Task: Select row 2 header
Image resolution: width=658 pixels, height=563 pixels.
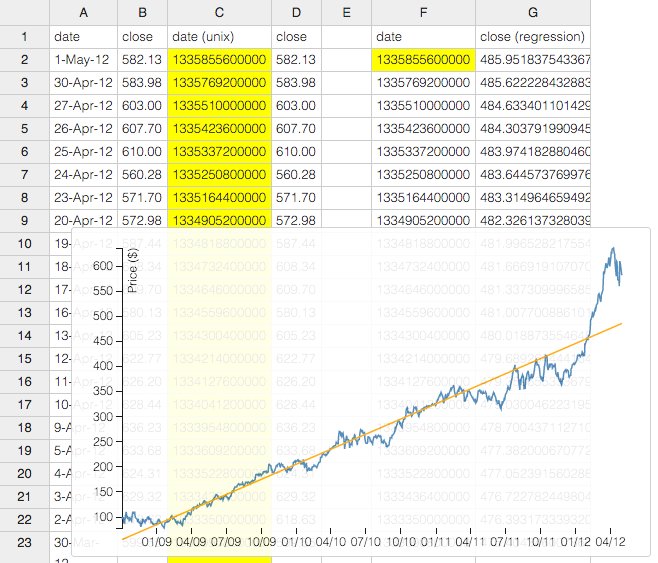Action: point(25,60)
